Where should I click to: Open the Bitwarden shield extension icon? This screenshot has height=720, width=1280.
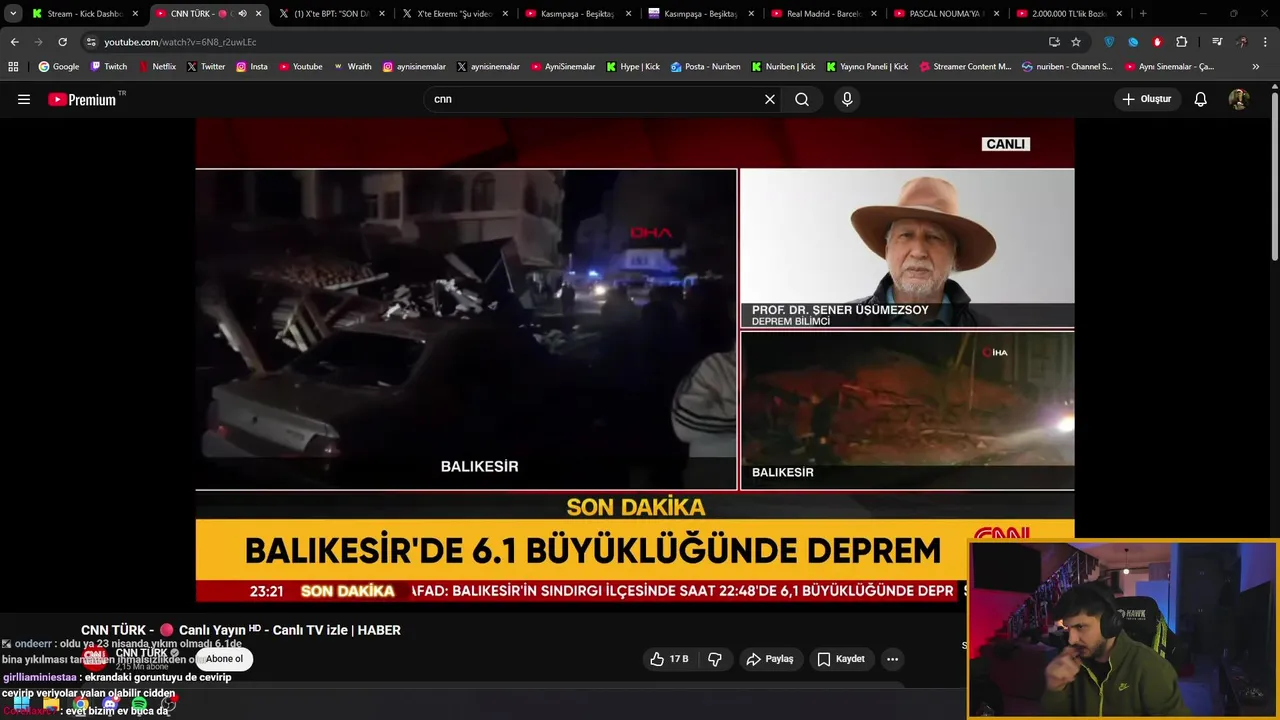click(x=1109, y=42)
